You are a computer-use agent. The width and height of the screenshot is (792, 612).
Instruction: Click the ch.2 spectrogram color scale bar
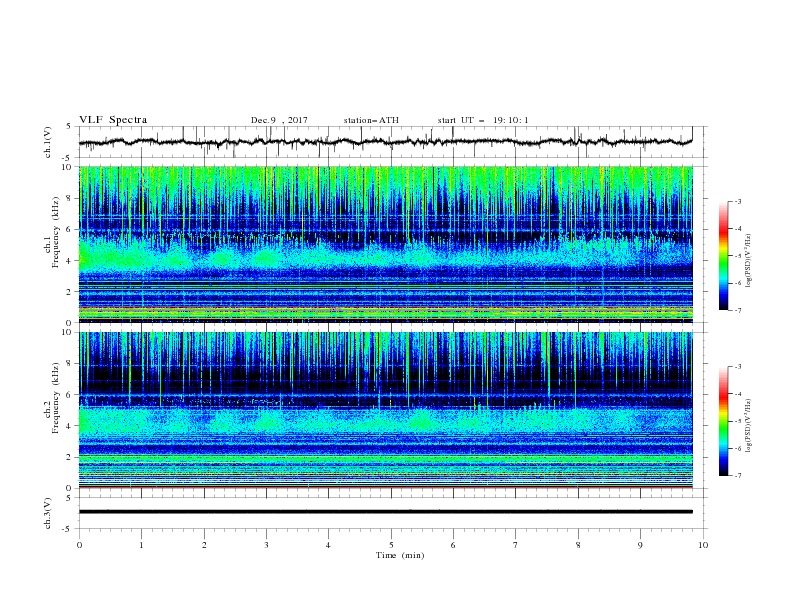[x=723, y=421]
